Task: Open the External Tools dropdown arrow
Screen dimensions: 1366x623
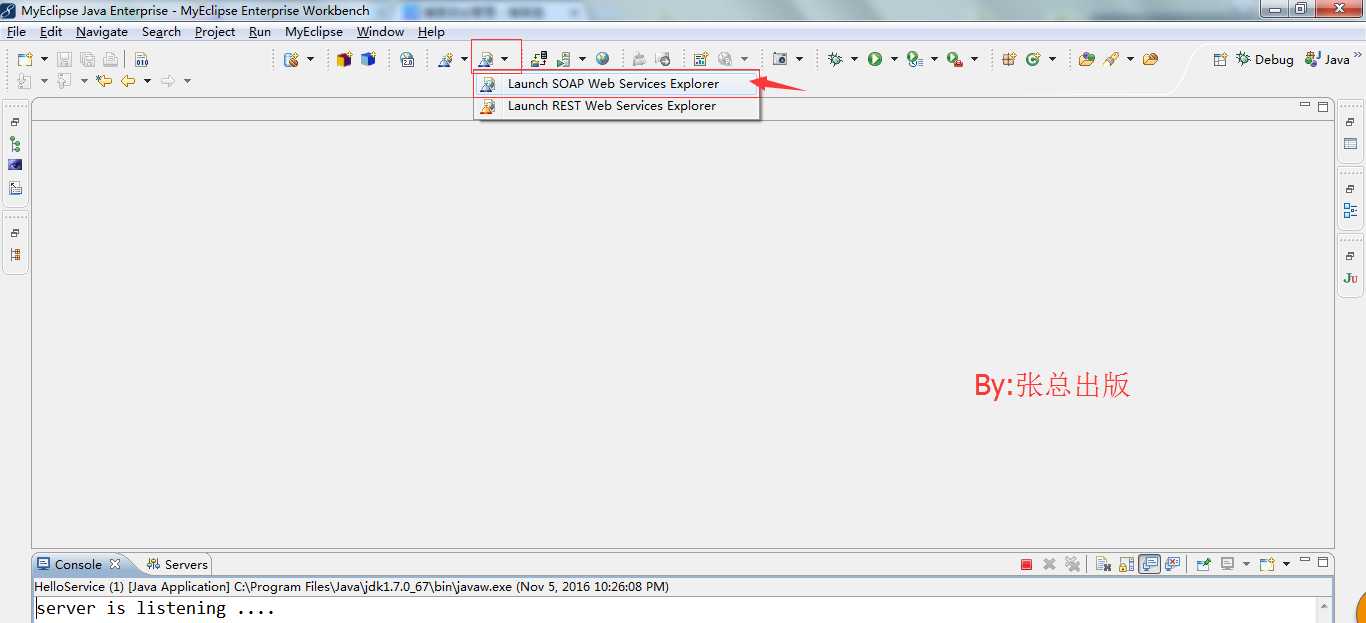Action: (974, 60)
